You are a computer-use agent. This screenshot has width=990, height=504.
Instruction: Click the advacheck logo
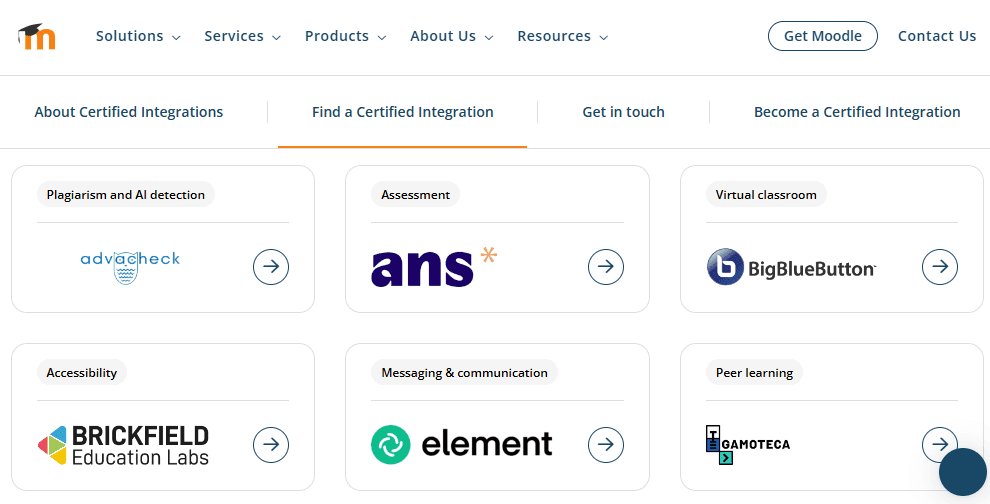point(130,267)
